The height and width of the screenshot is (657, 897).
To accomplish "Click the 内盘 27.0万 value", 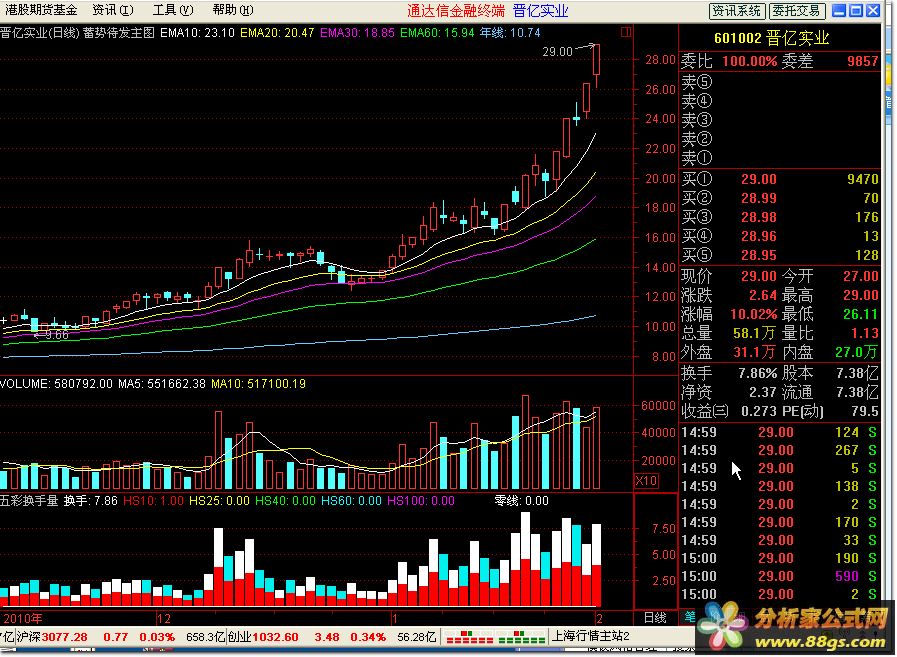I will [x=857, y=352].
